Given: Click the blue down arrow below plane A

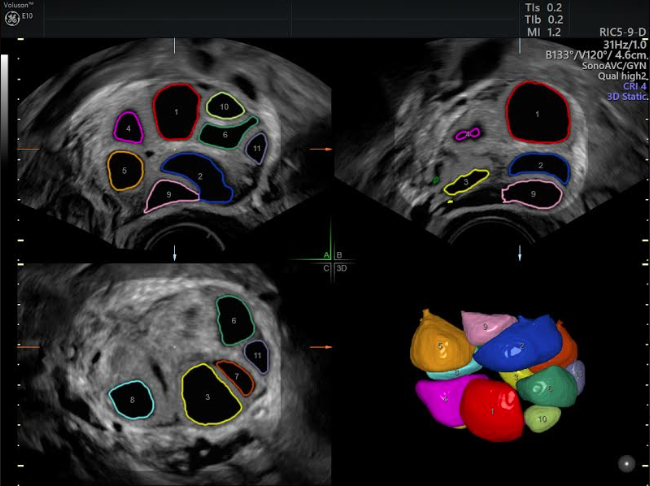Looking at the screenshot, I should pos(176,255).
